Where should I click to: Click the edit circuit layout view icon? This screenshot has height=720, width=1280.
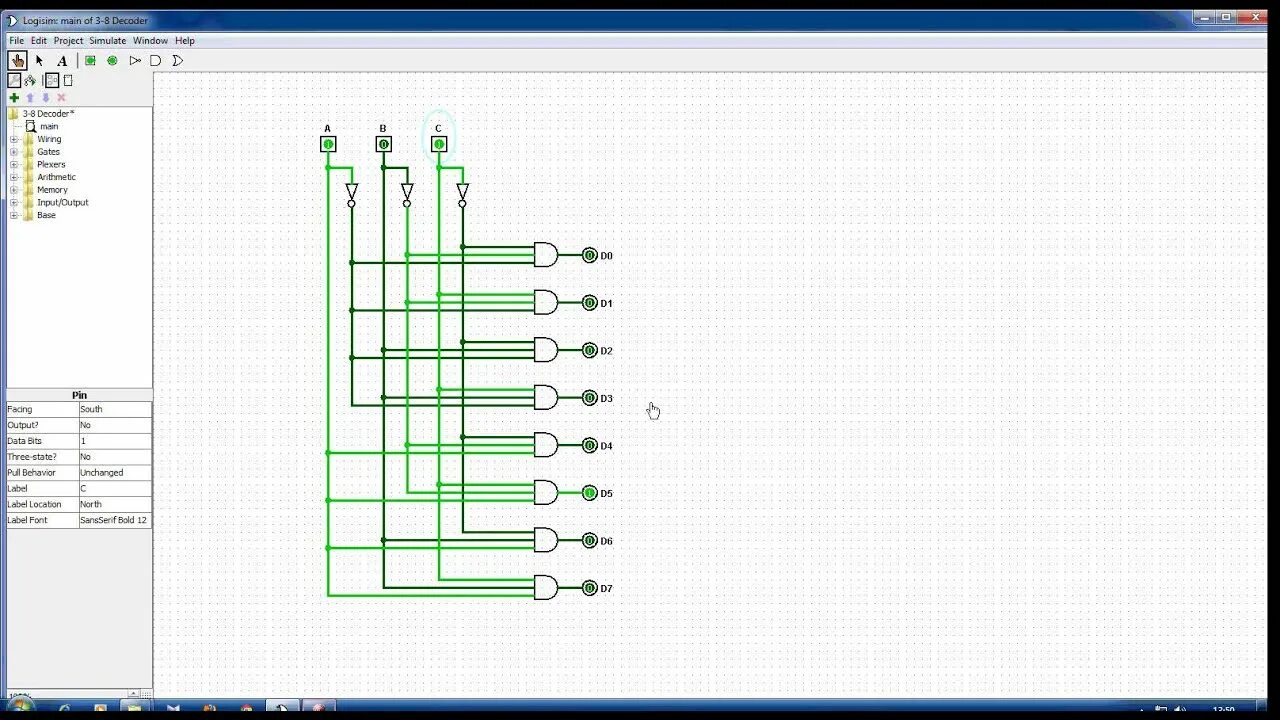[x=52, y=80]
